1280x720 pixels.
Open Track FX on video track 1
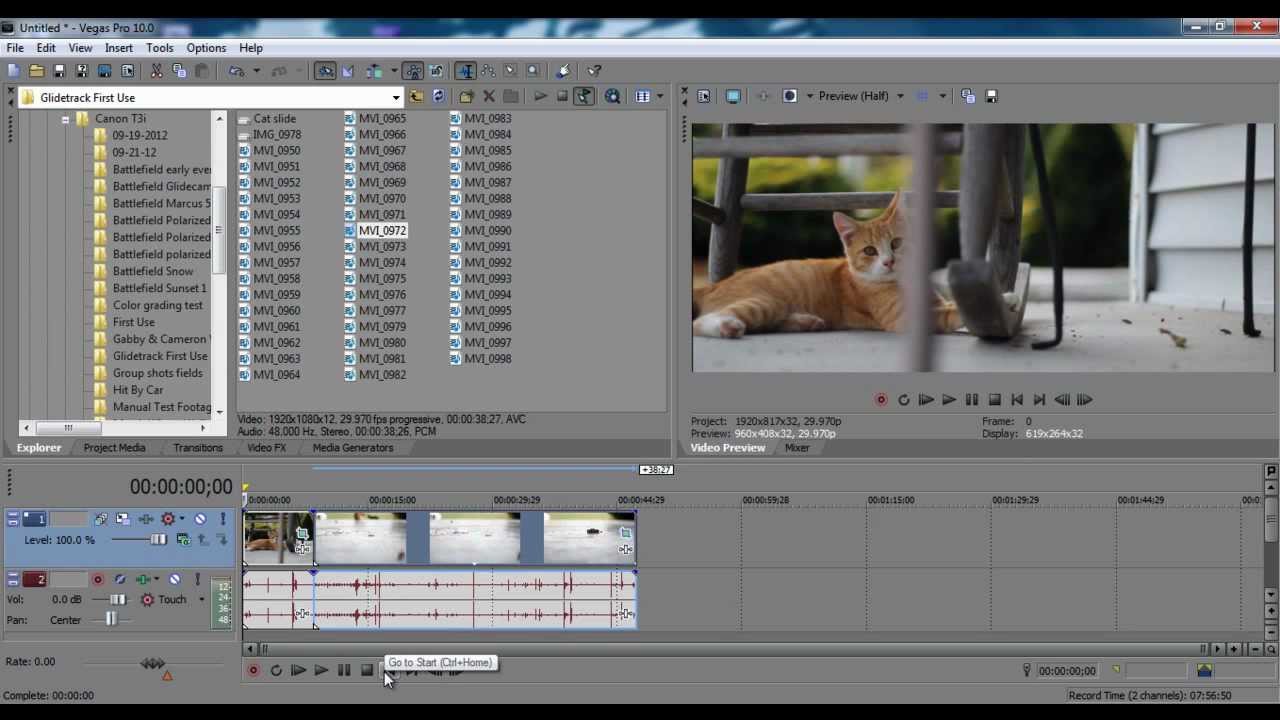(x=146, y=519)
